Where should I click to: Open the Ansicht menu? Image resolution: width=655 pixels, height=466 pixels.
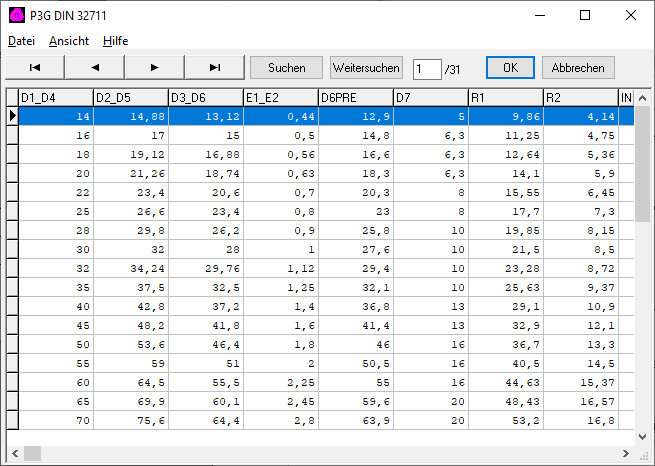click(x=69, y=41)
